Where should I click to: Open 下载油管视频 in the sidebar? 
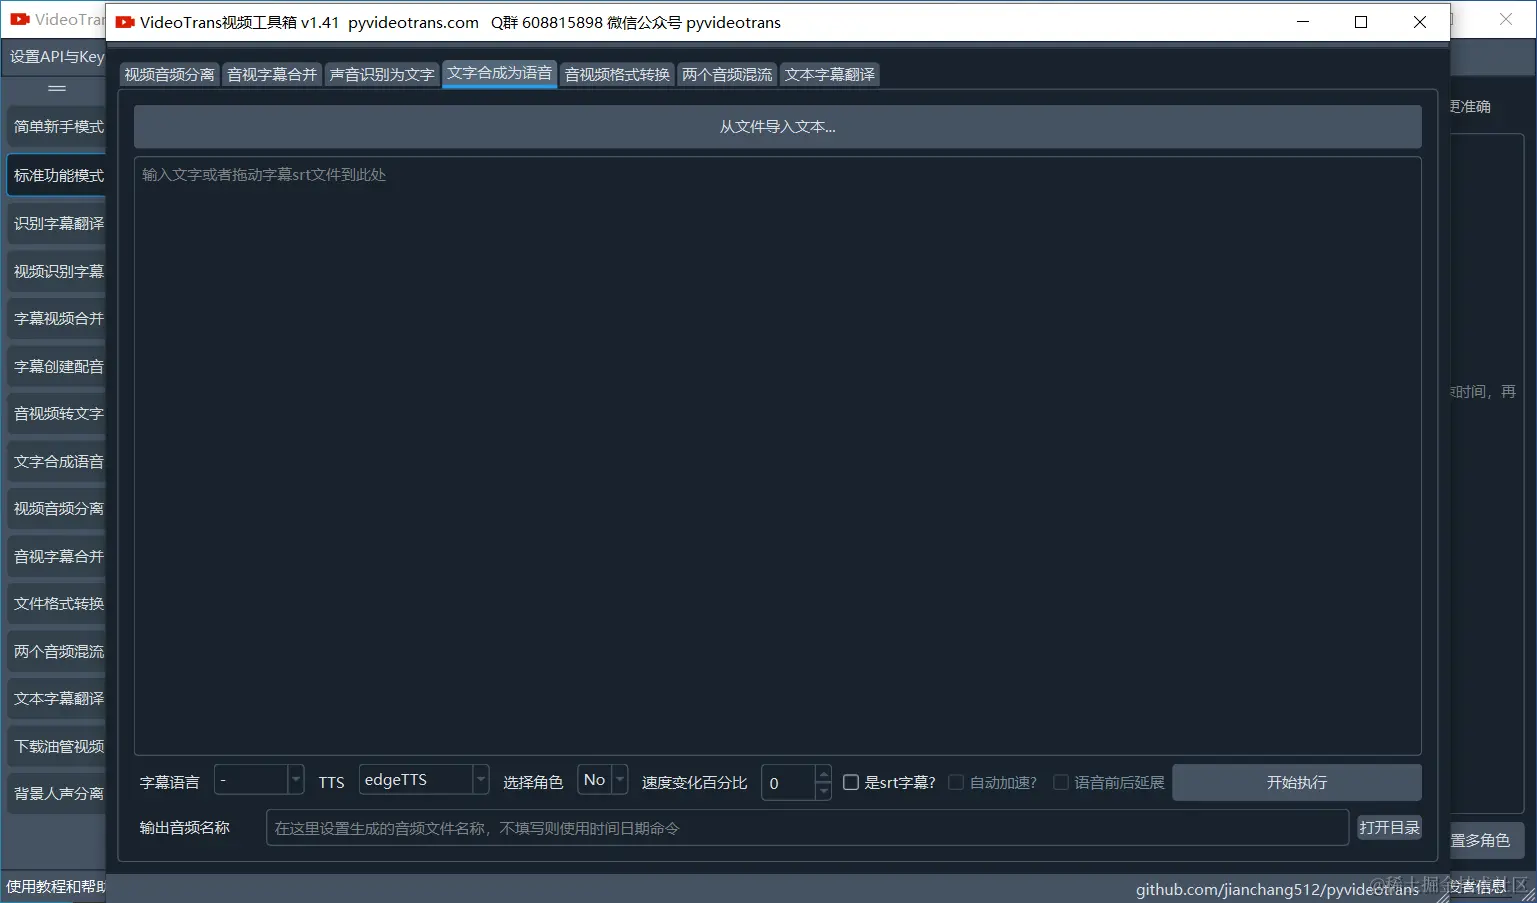[57, 746]
